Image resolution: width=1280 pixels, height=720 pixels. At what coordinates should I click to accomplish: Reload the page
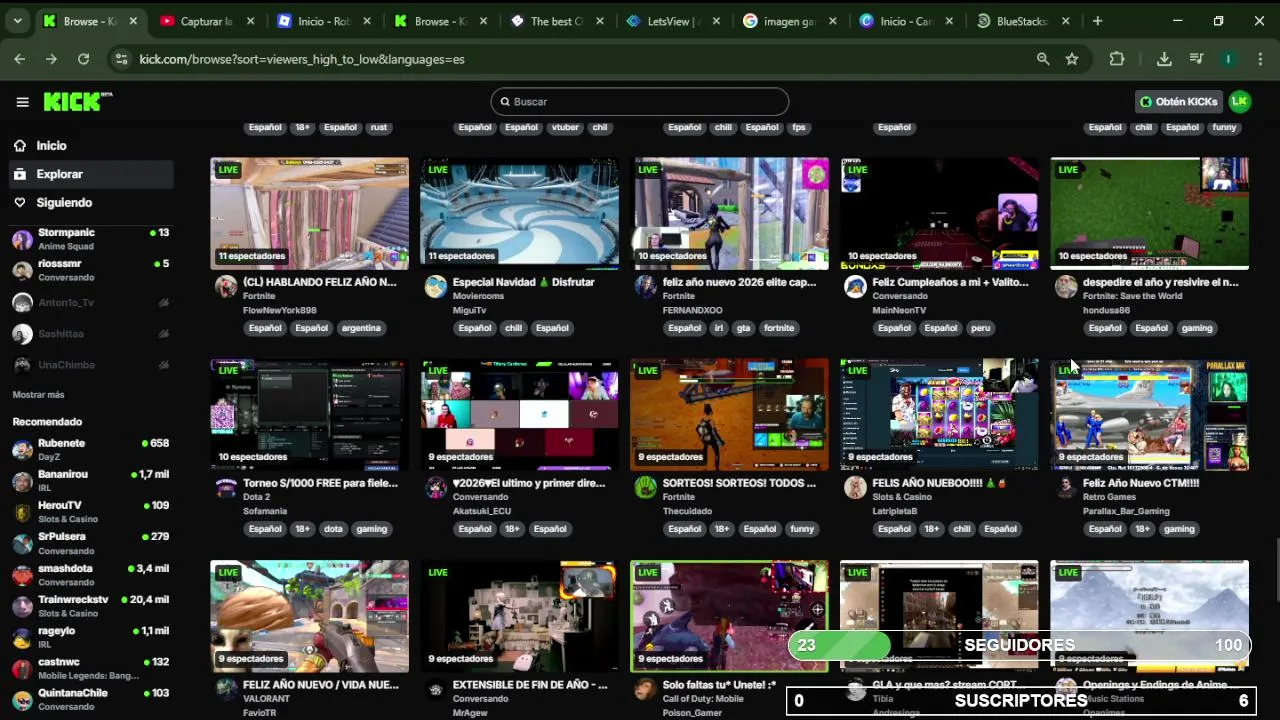pos(83,59)
